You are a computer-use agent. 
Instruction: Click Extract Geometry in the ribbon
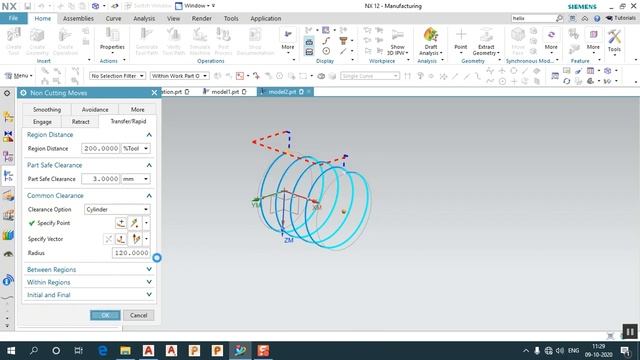[486, 41]
